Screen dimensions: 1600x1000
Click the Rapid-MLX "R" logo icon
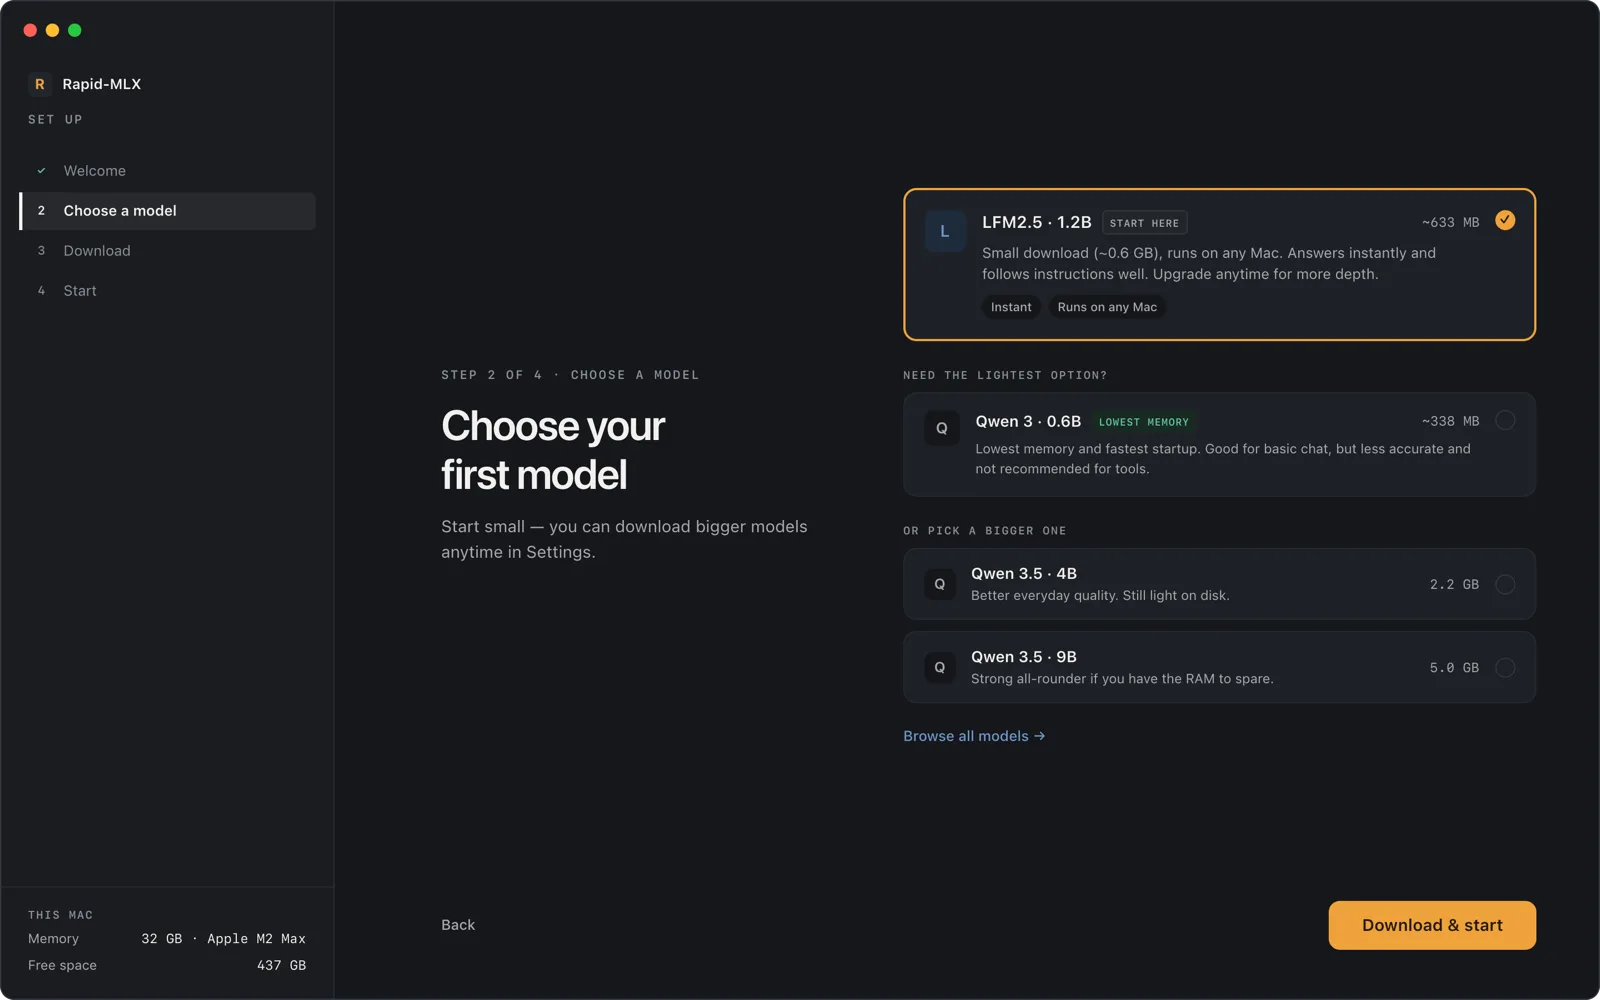click(40, 84)
